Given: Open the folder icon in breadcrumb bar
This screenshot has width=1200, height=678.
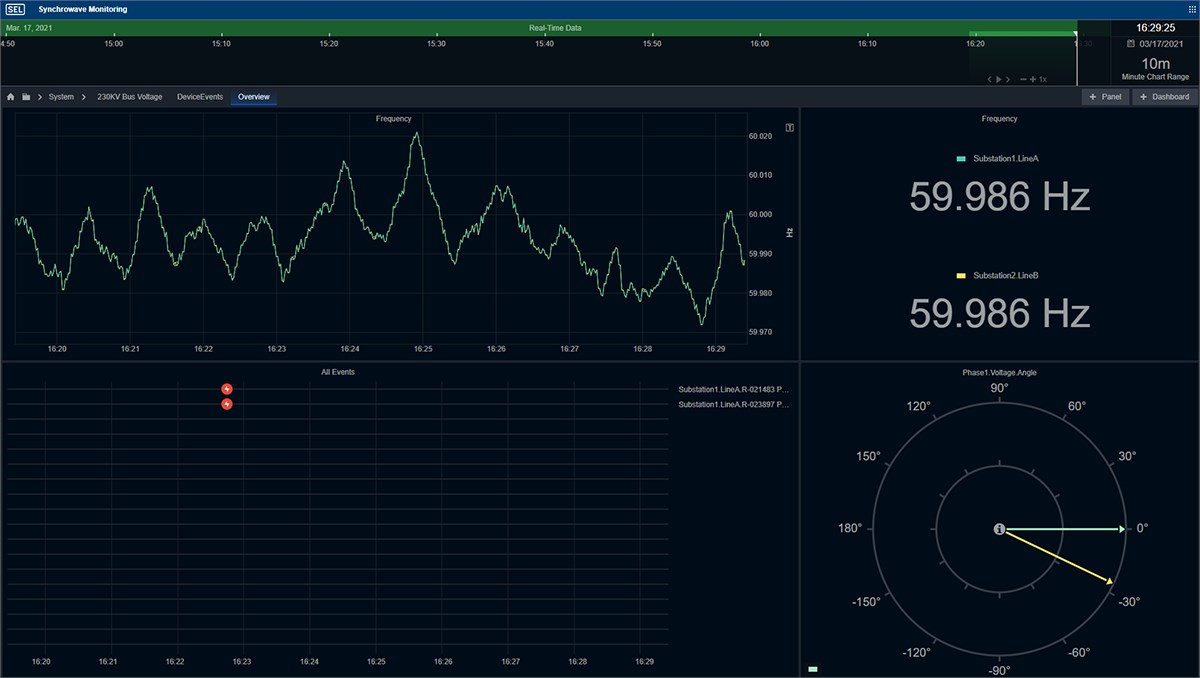Looking at the screenshot, I should pos(26,97).
